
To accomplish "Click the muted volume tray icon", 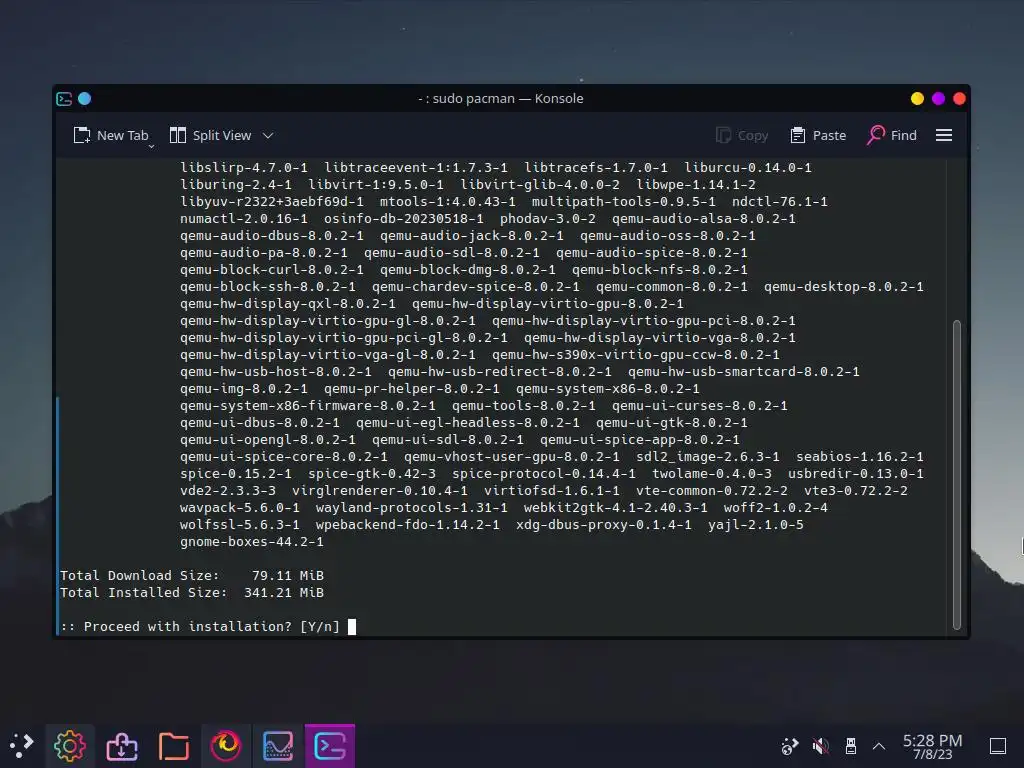I will (820, 746).
